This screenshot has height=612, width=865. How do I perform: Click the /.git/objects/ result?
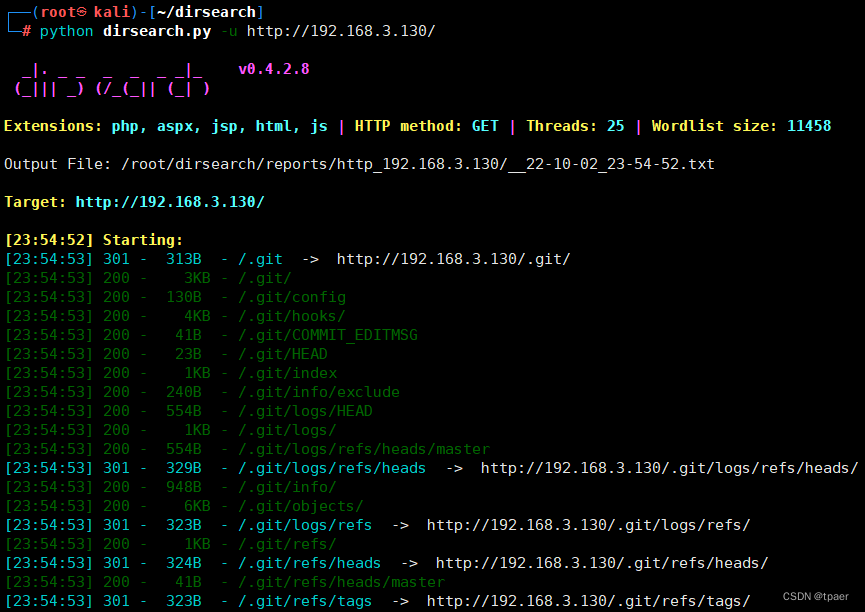pos(301,506)
